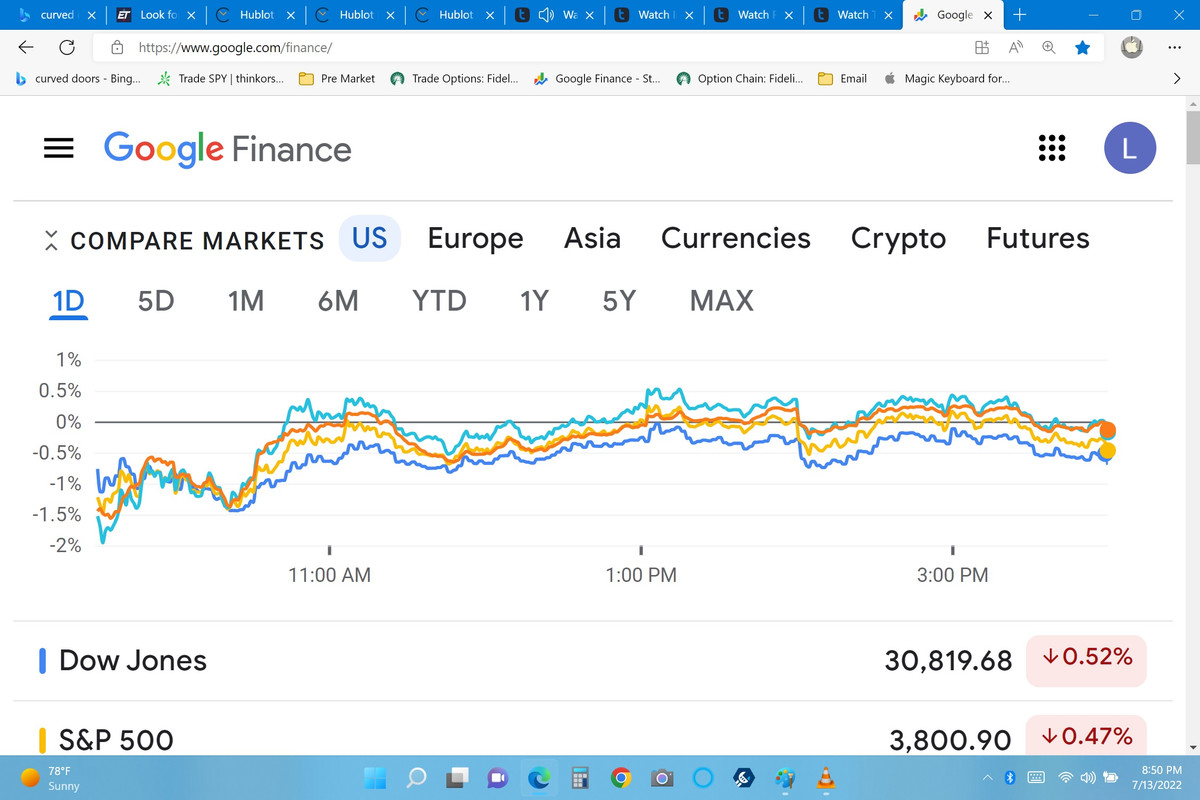Click the Google Finance logo
The height and width of the screenshot is (800, 1200).
[228, 149]
